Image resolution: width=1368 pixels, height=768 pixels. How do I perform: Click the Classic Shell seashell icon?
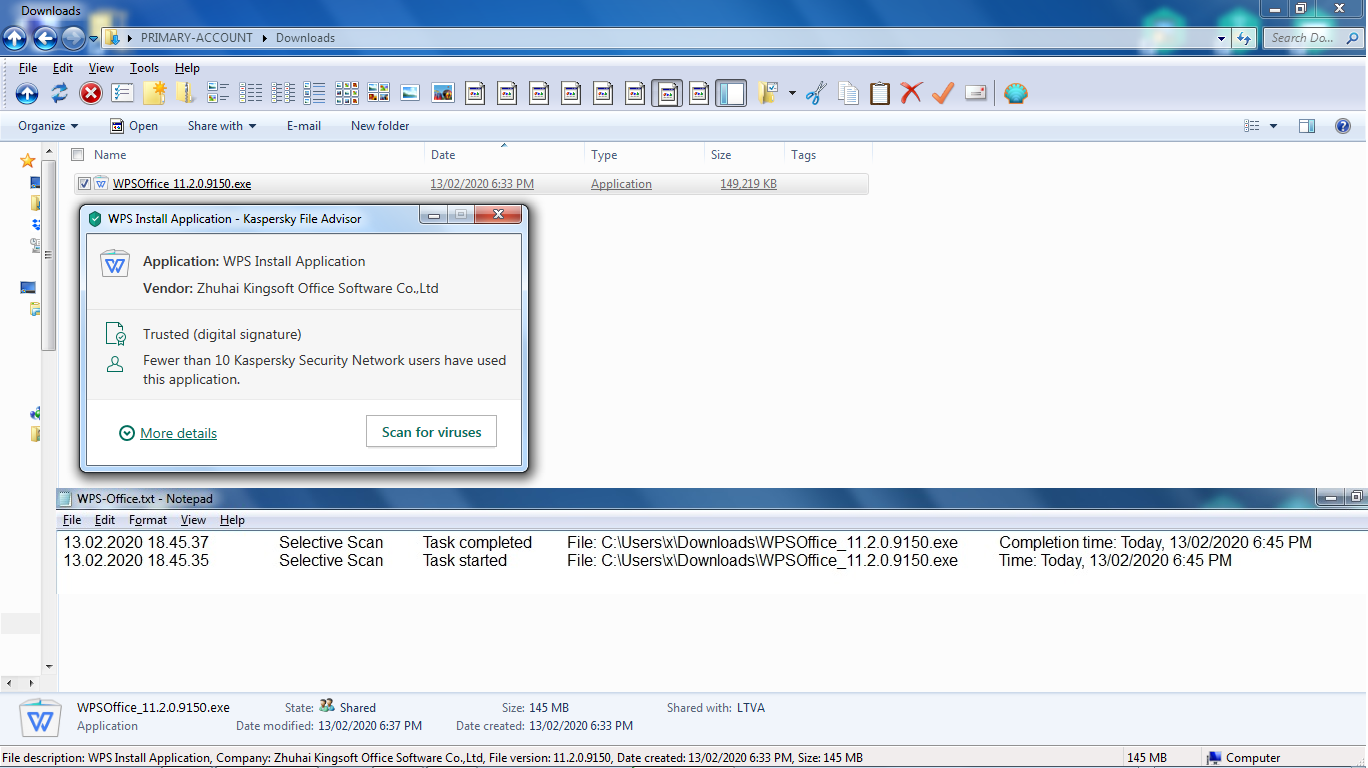1016,94
